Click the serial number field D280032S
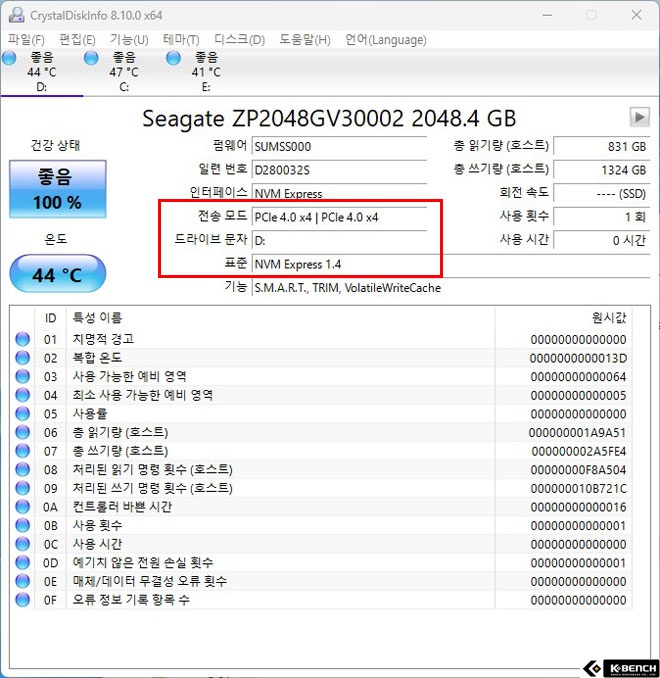Screen dimensions: 660x678 [x=339, y=170]
